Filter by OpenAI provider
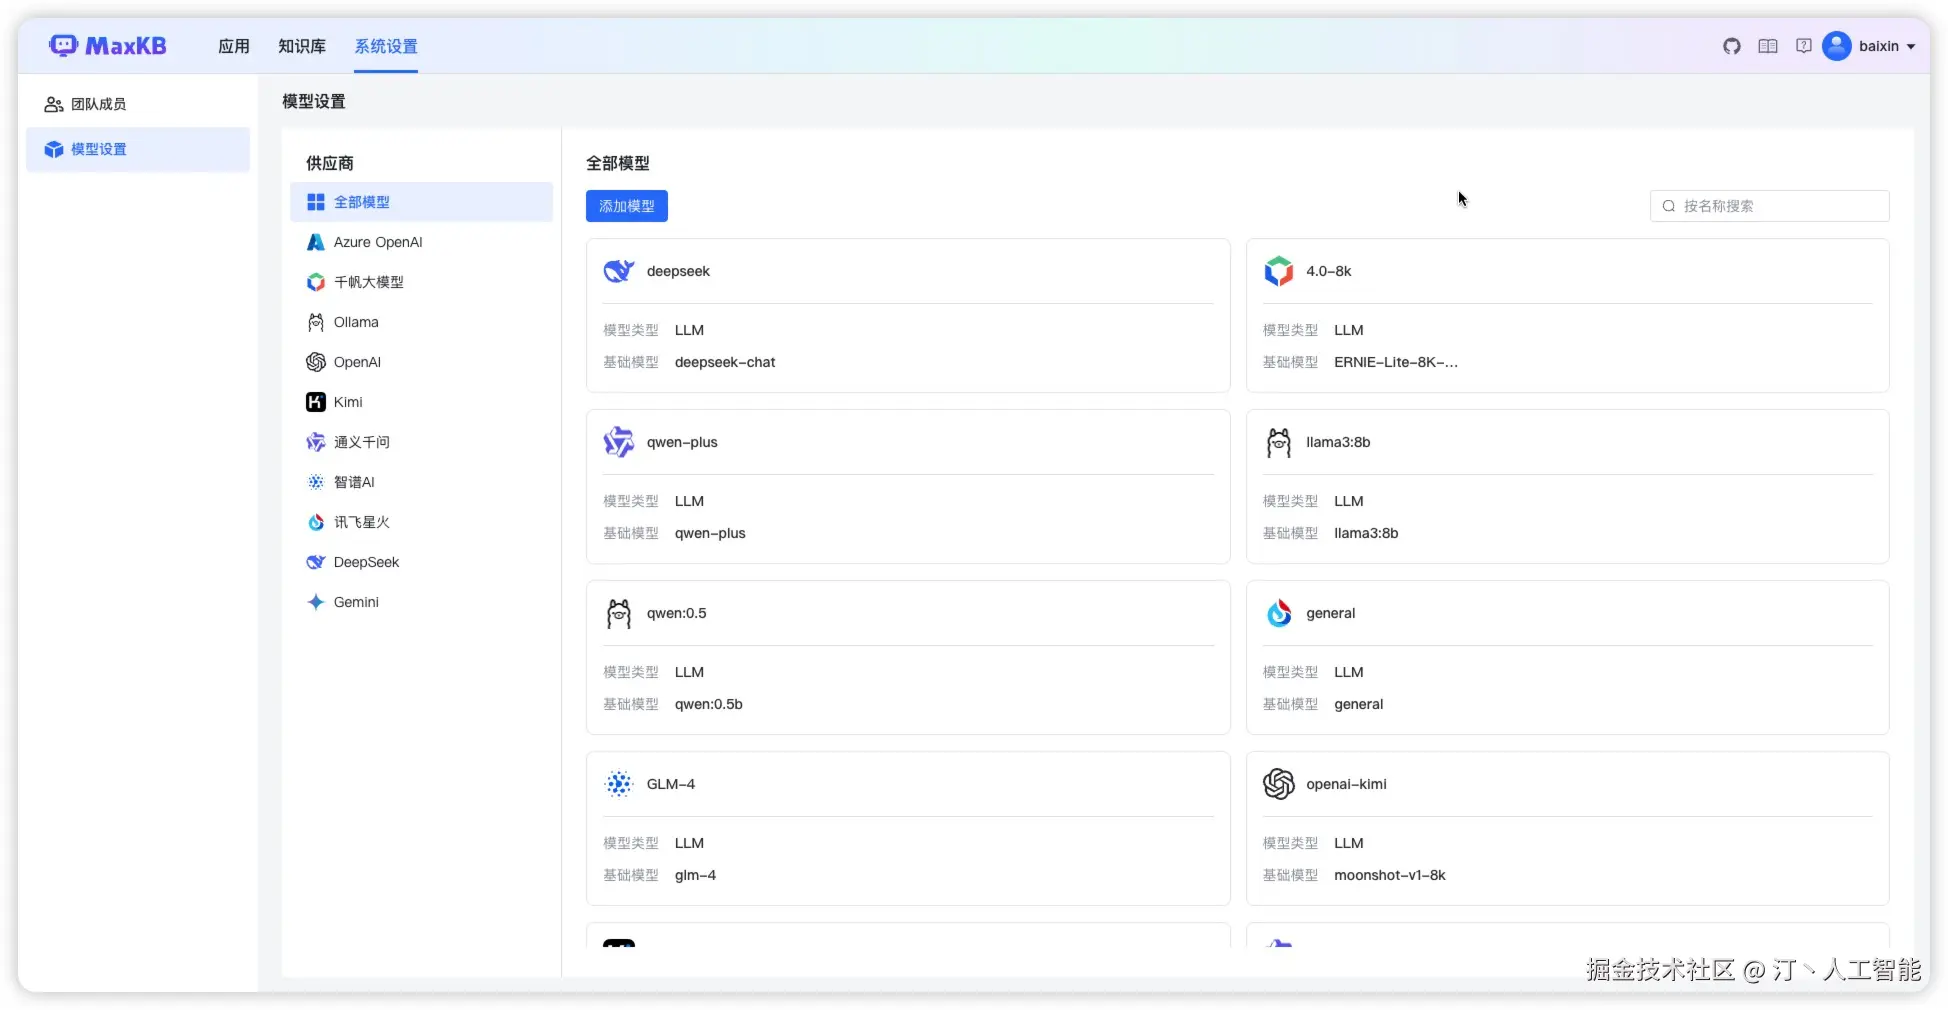1948x1010 pixels. (421, 362)
